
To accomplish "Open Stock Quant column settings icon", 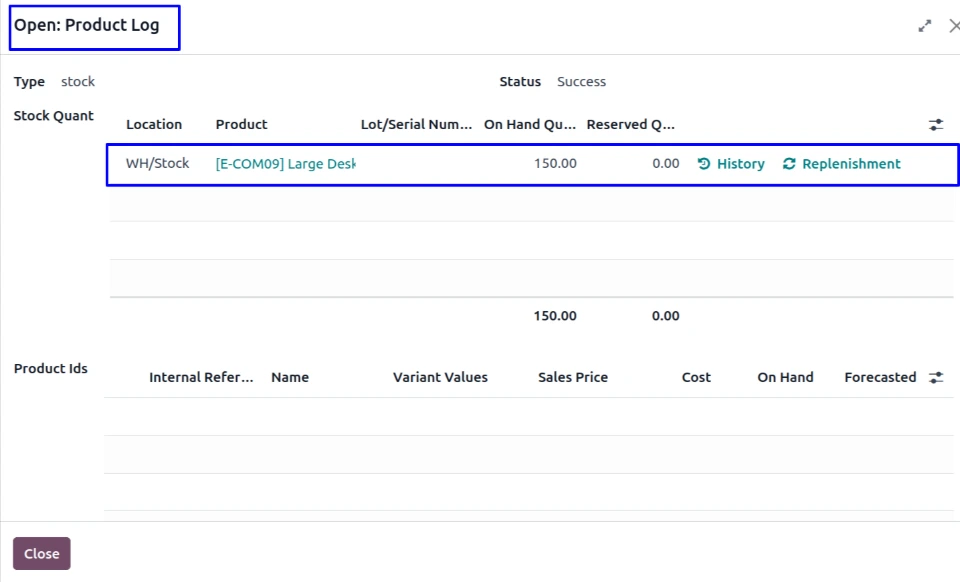I will 936,125.
